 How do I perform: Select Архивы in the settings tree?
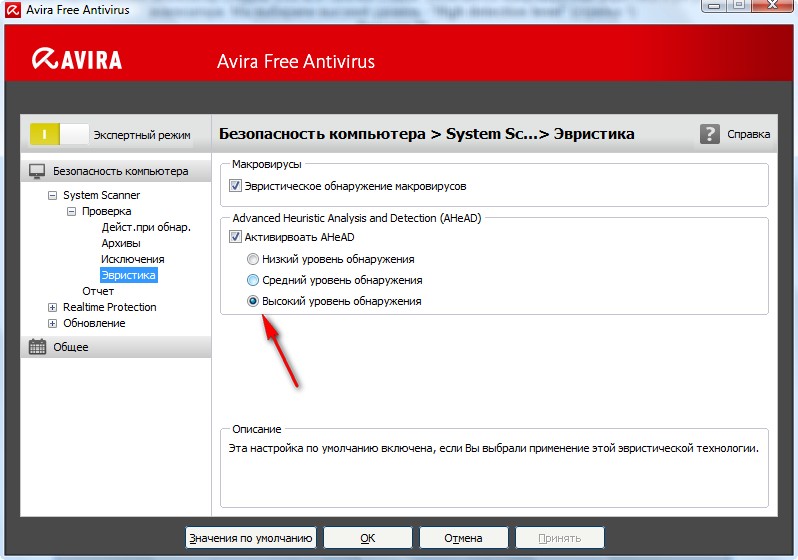[x=121, y=243]
